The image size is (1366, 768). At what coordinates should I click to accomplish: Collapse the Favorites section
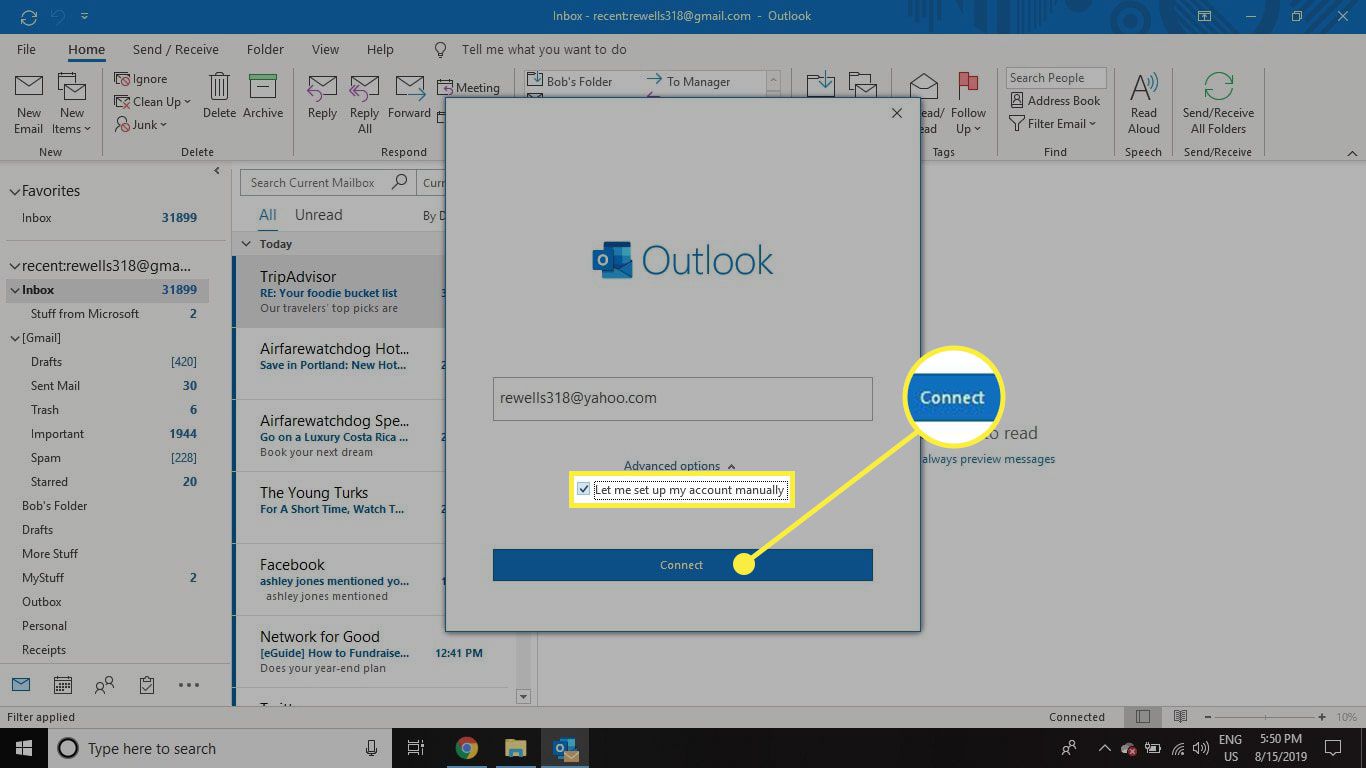14,191
